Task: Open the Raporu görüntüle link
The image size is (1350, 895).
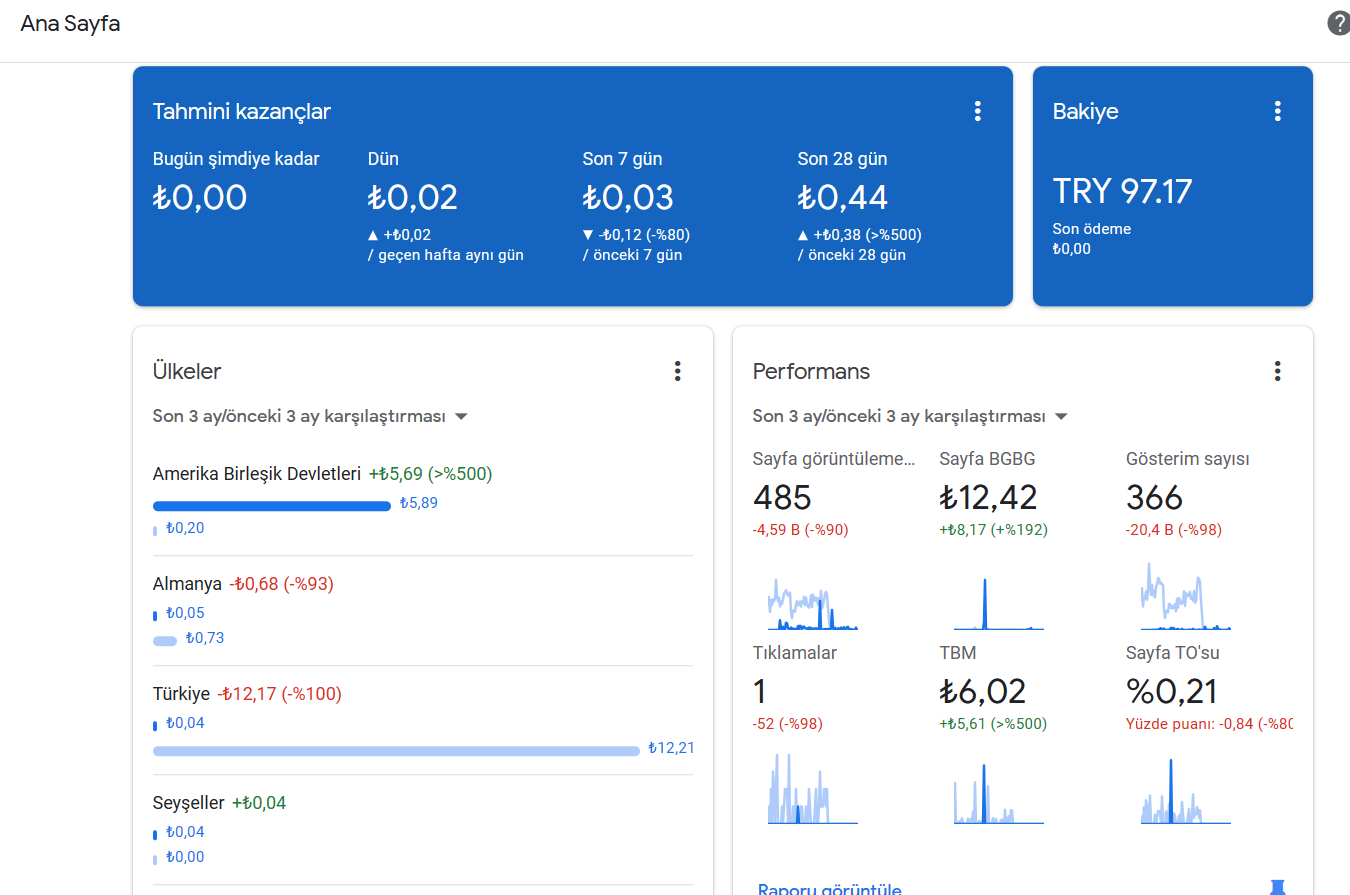Action: pos(830,889)
